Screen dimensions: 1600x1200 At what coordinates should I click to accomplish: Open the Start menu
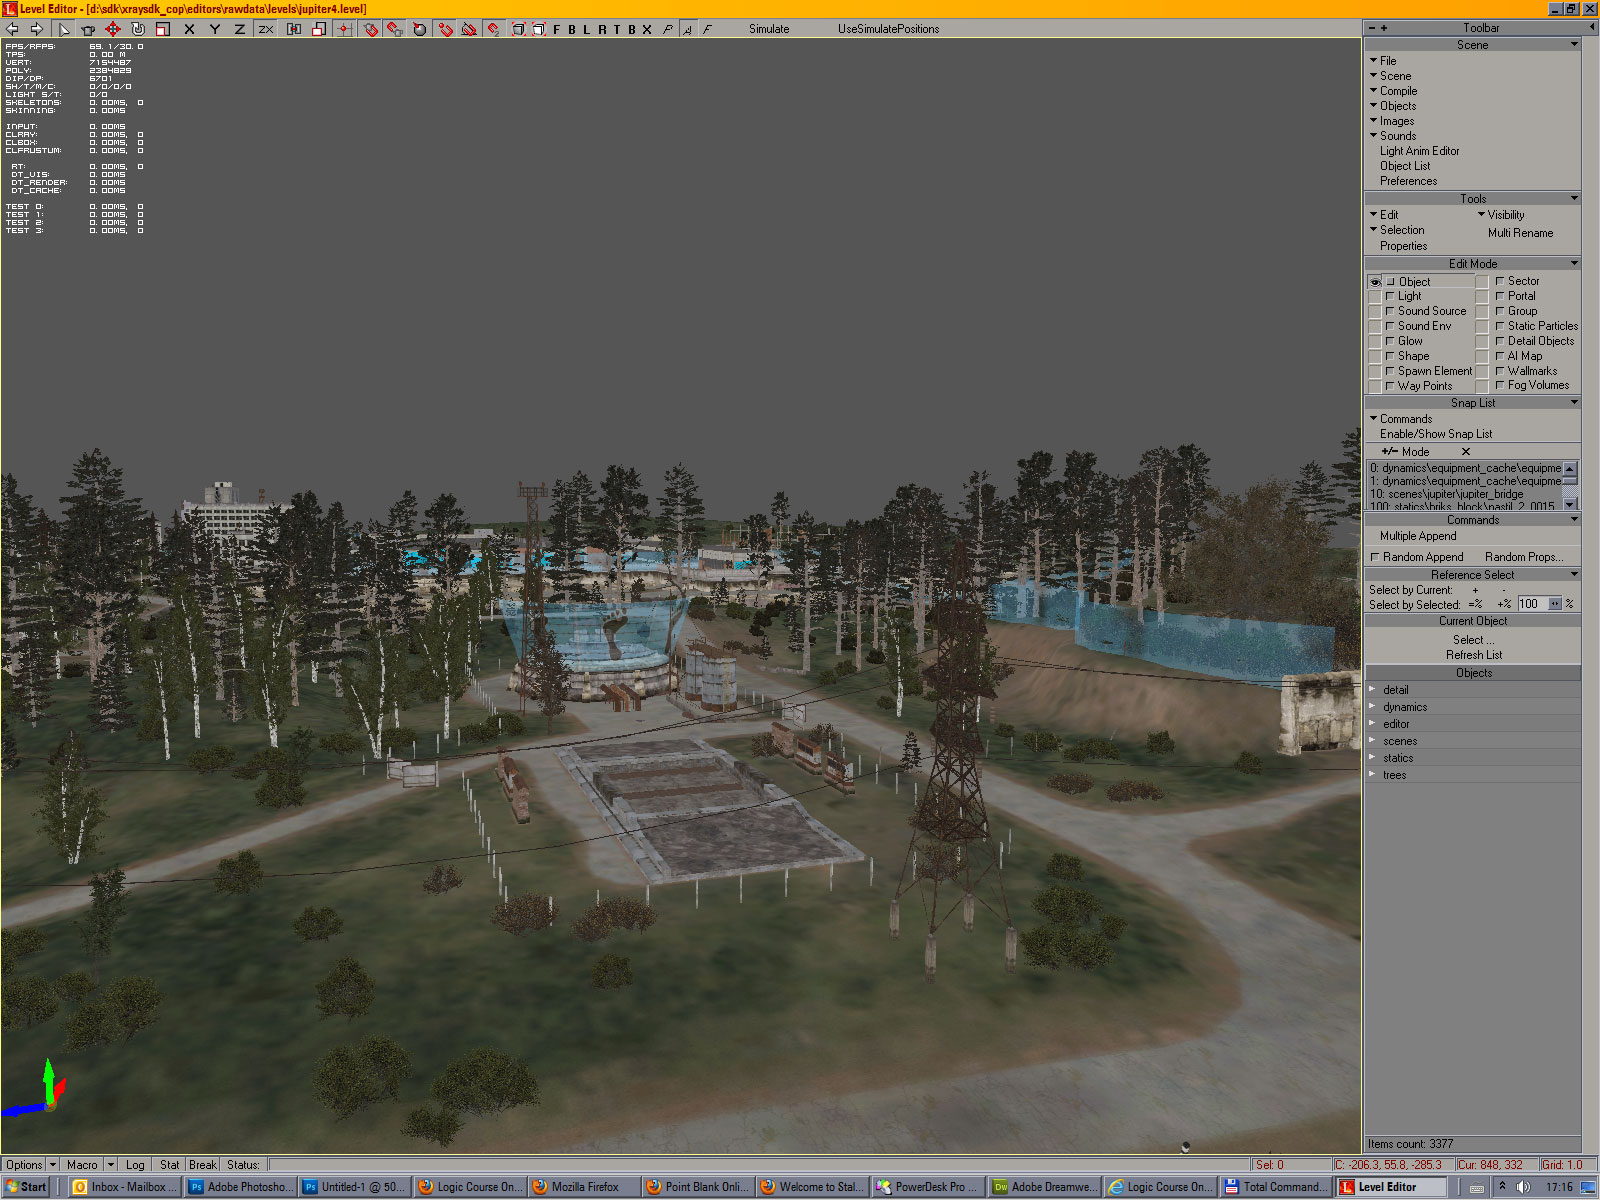(26, 1187)
